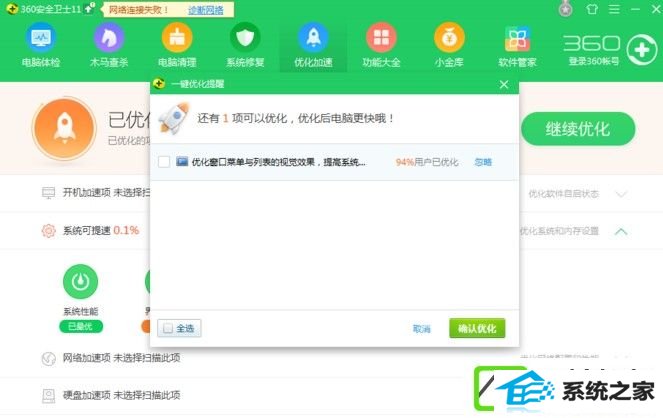The image size is (663, 418).
Task: Click the upgrade arrow next to 360安全卫士11
Action: coord(89,8)
